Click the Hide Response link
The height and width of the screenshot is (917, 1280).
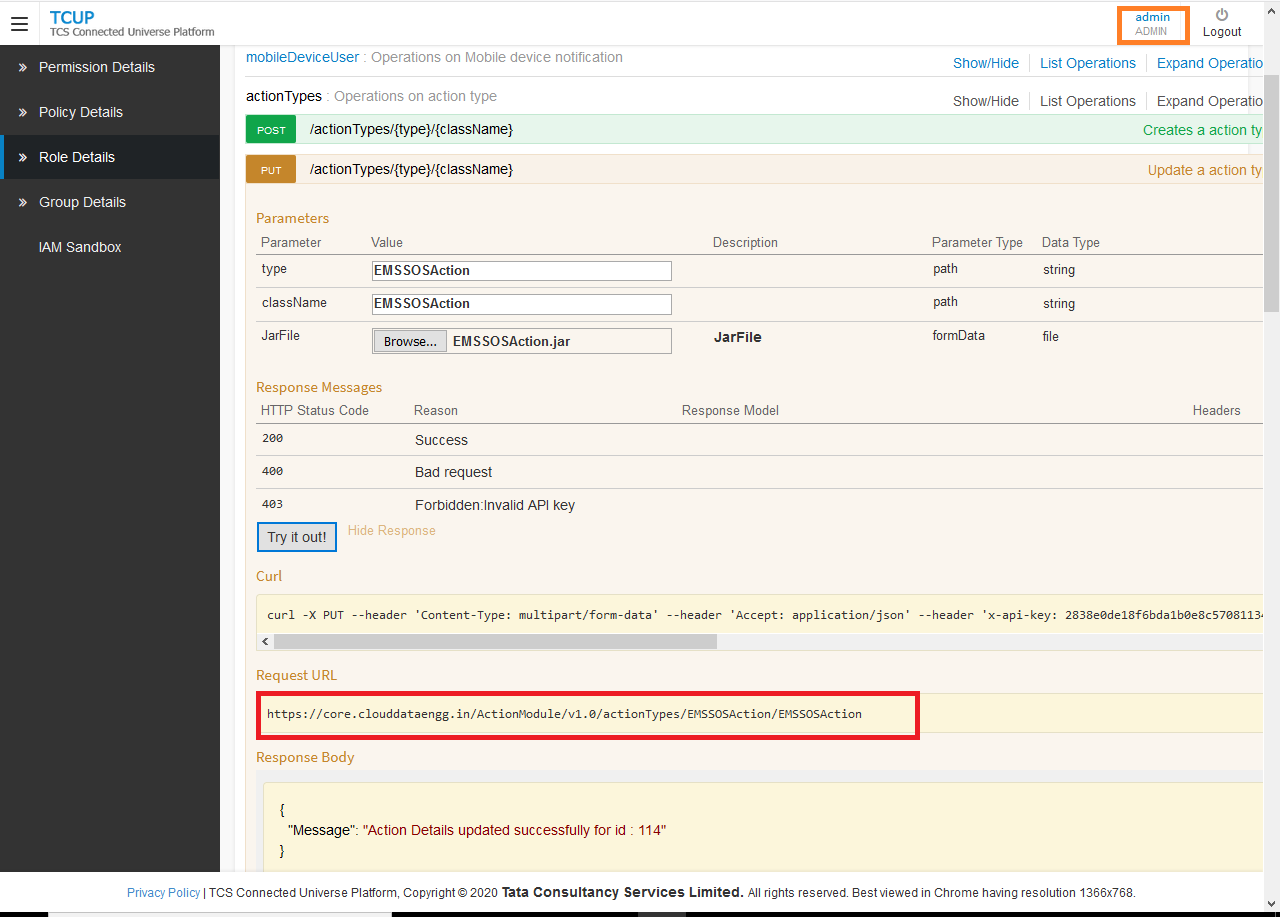(392, 530)
